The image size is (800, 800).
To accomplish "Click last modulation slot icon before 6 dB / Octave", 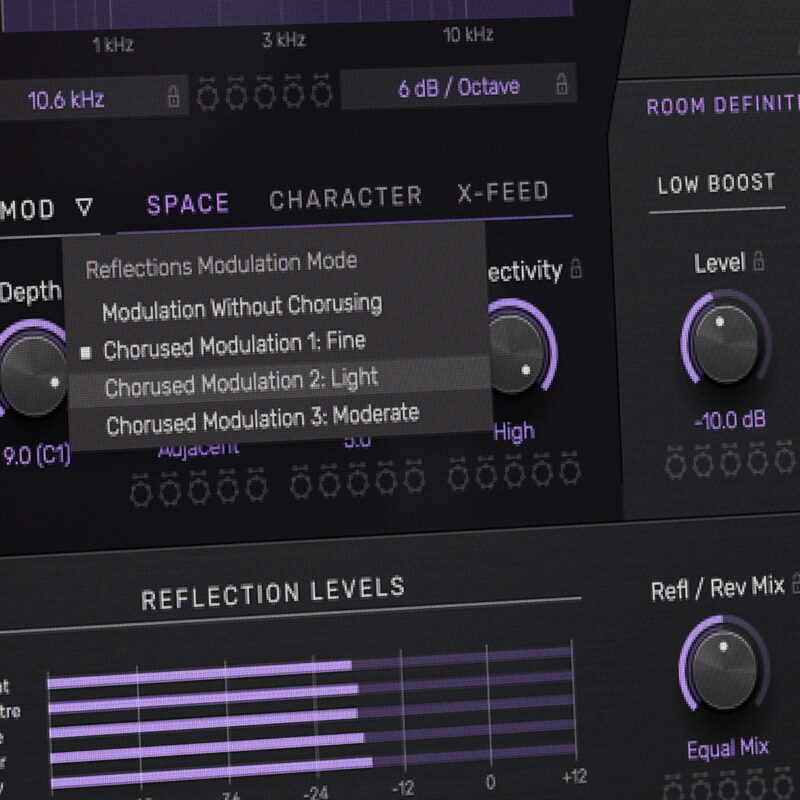I will click(322, 90).
